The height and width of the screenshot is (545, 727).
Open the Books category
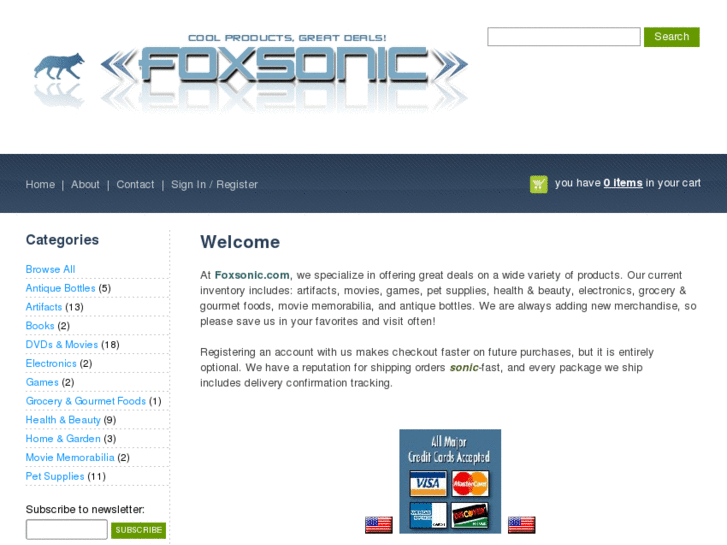40,326
